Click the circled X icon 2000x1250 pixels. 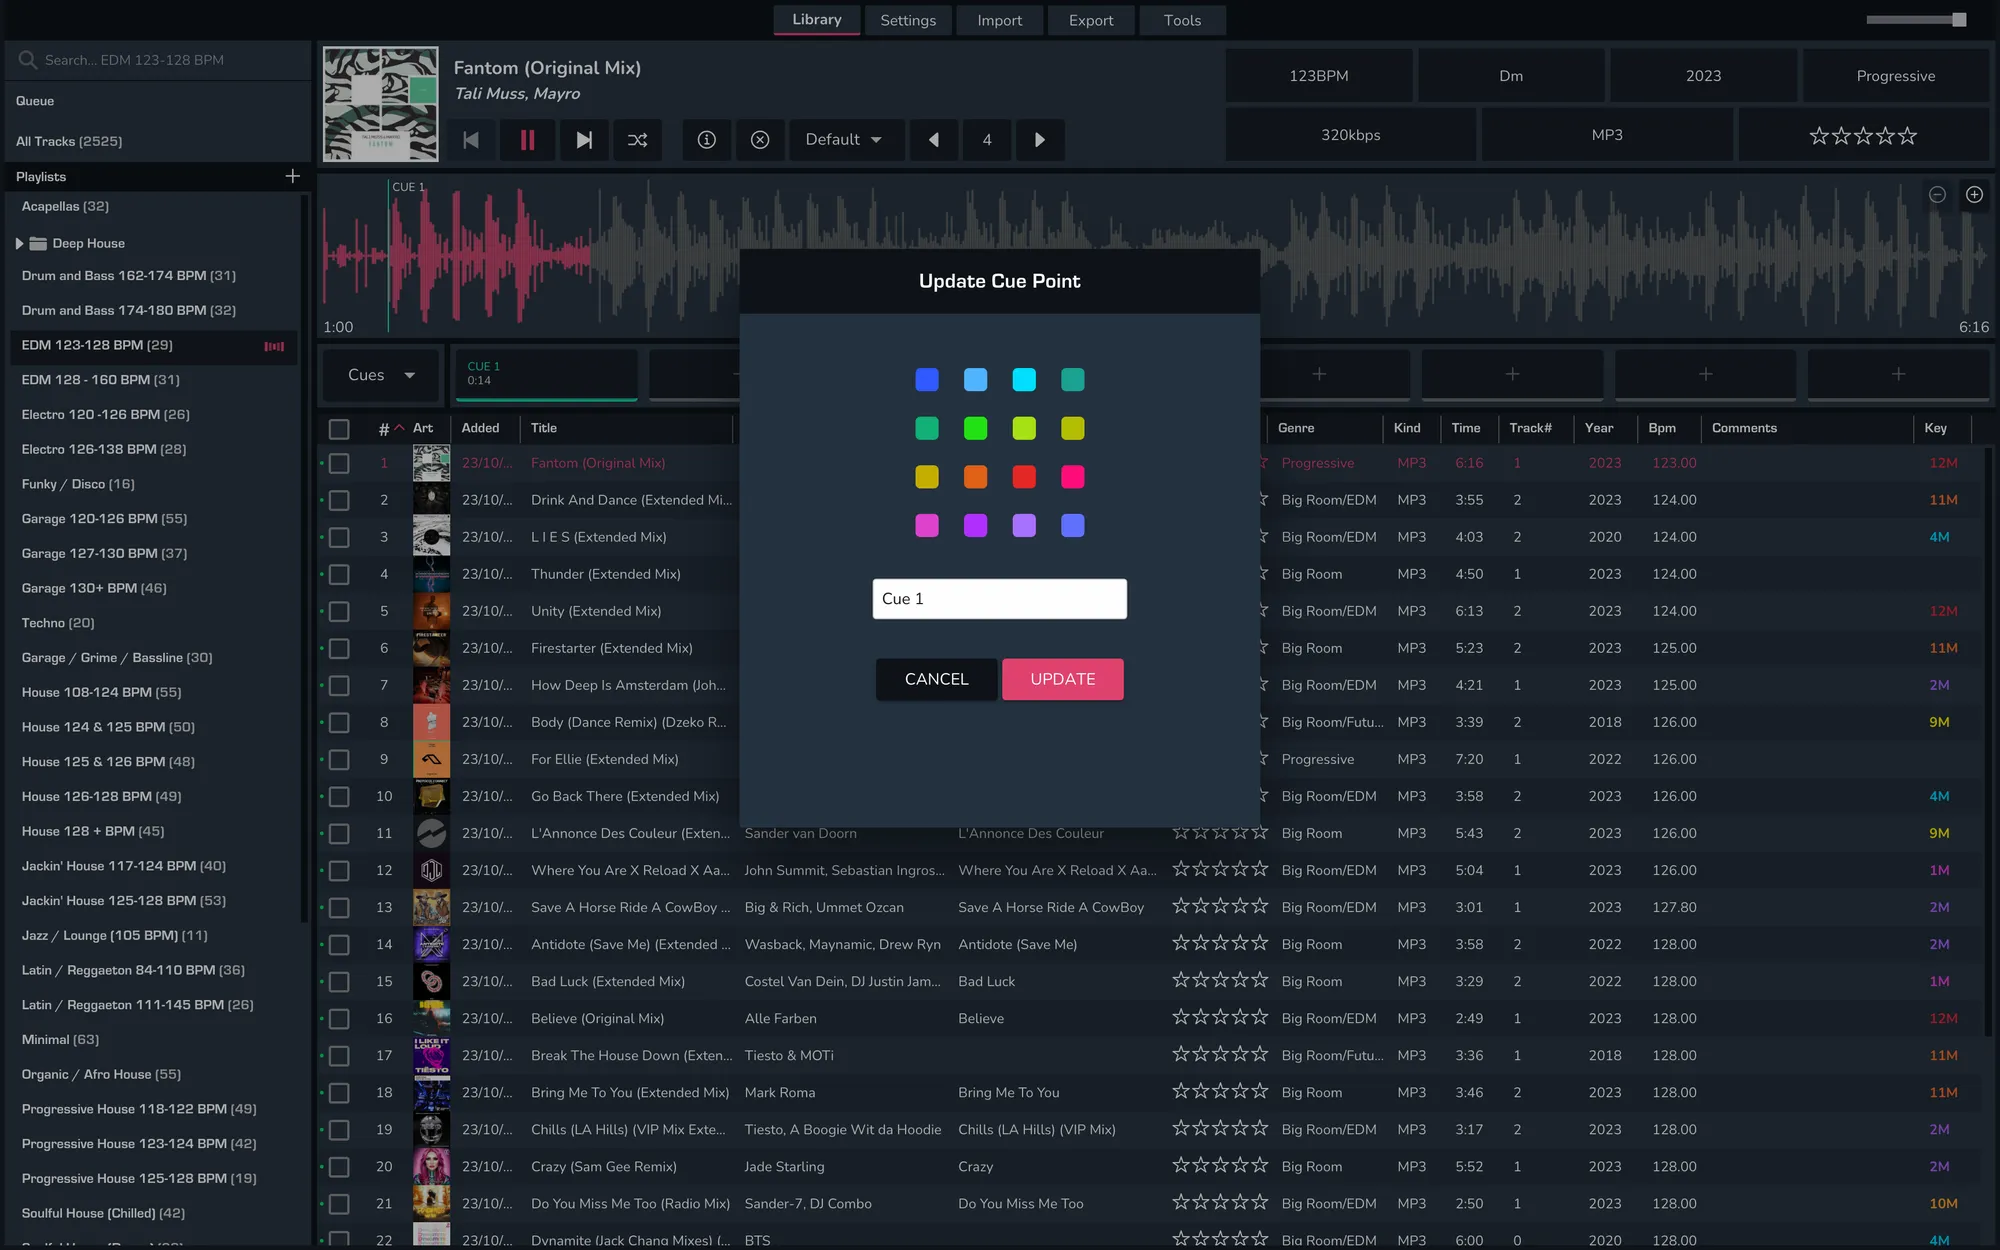coord(760,140)
